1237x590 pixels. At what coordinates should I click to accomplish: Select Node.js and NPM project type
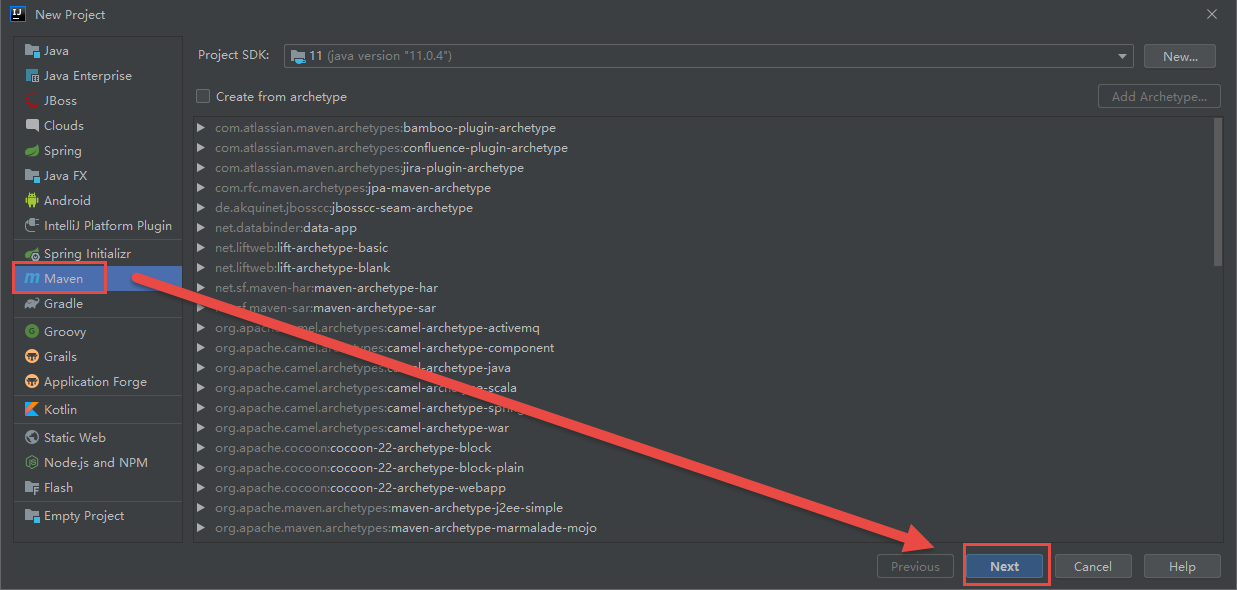coord(95,463)
